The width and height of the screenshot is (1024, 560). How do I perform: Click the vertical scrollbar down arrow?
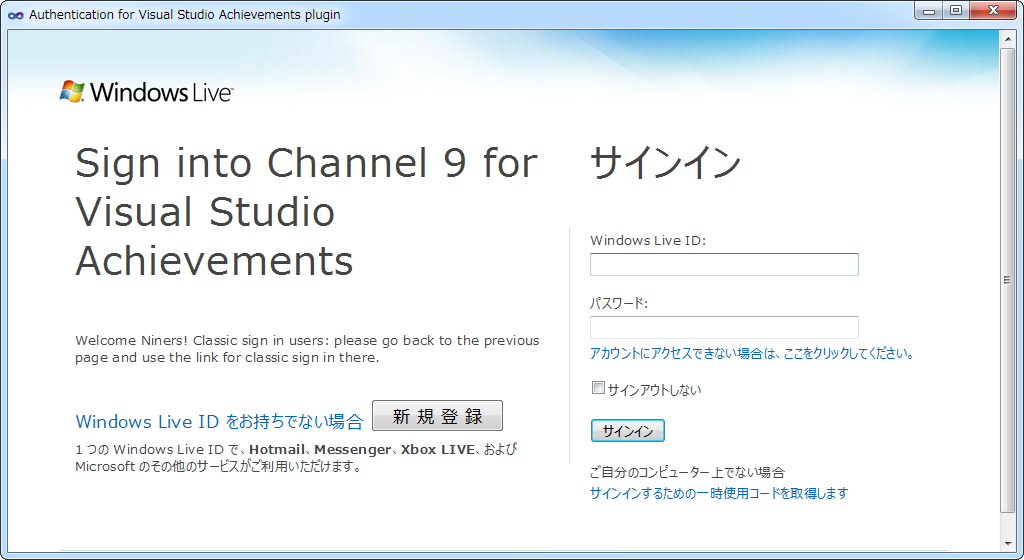(1007, 543)
